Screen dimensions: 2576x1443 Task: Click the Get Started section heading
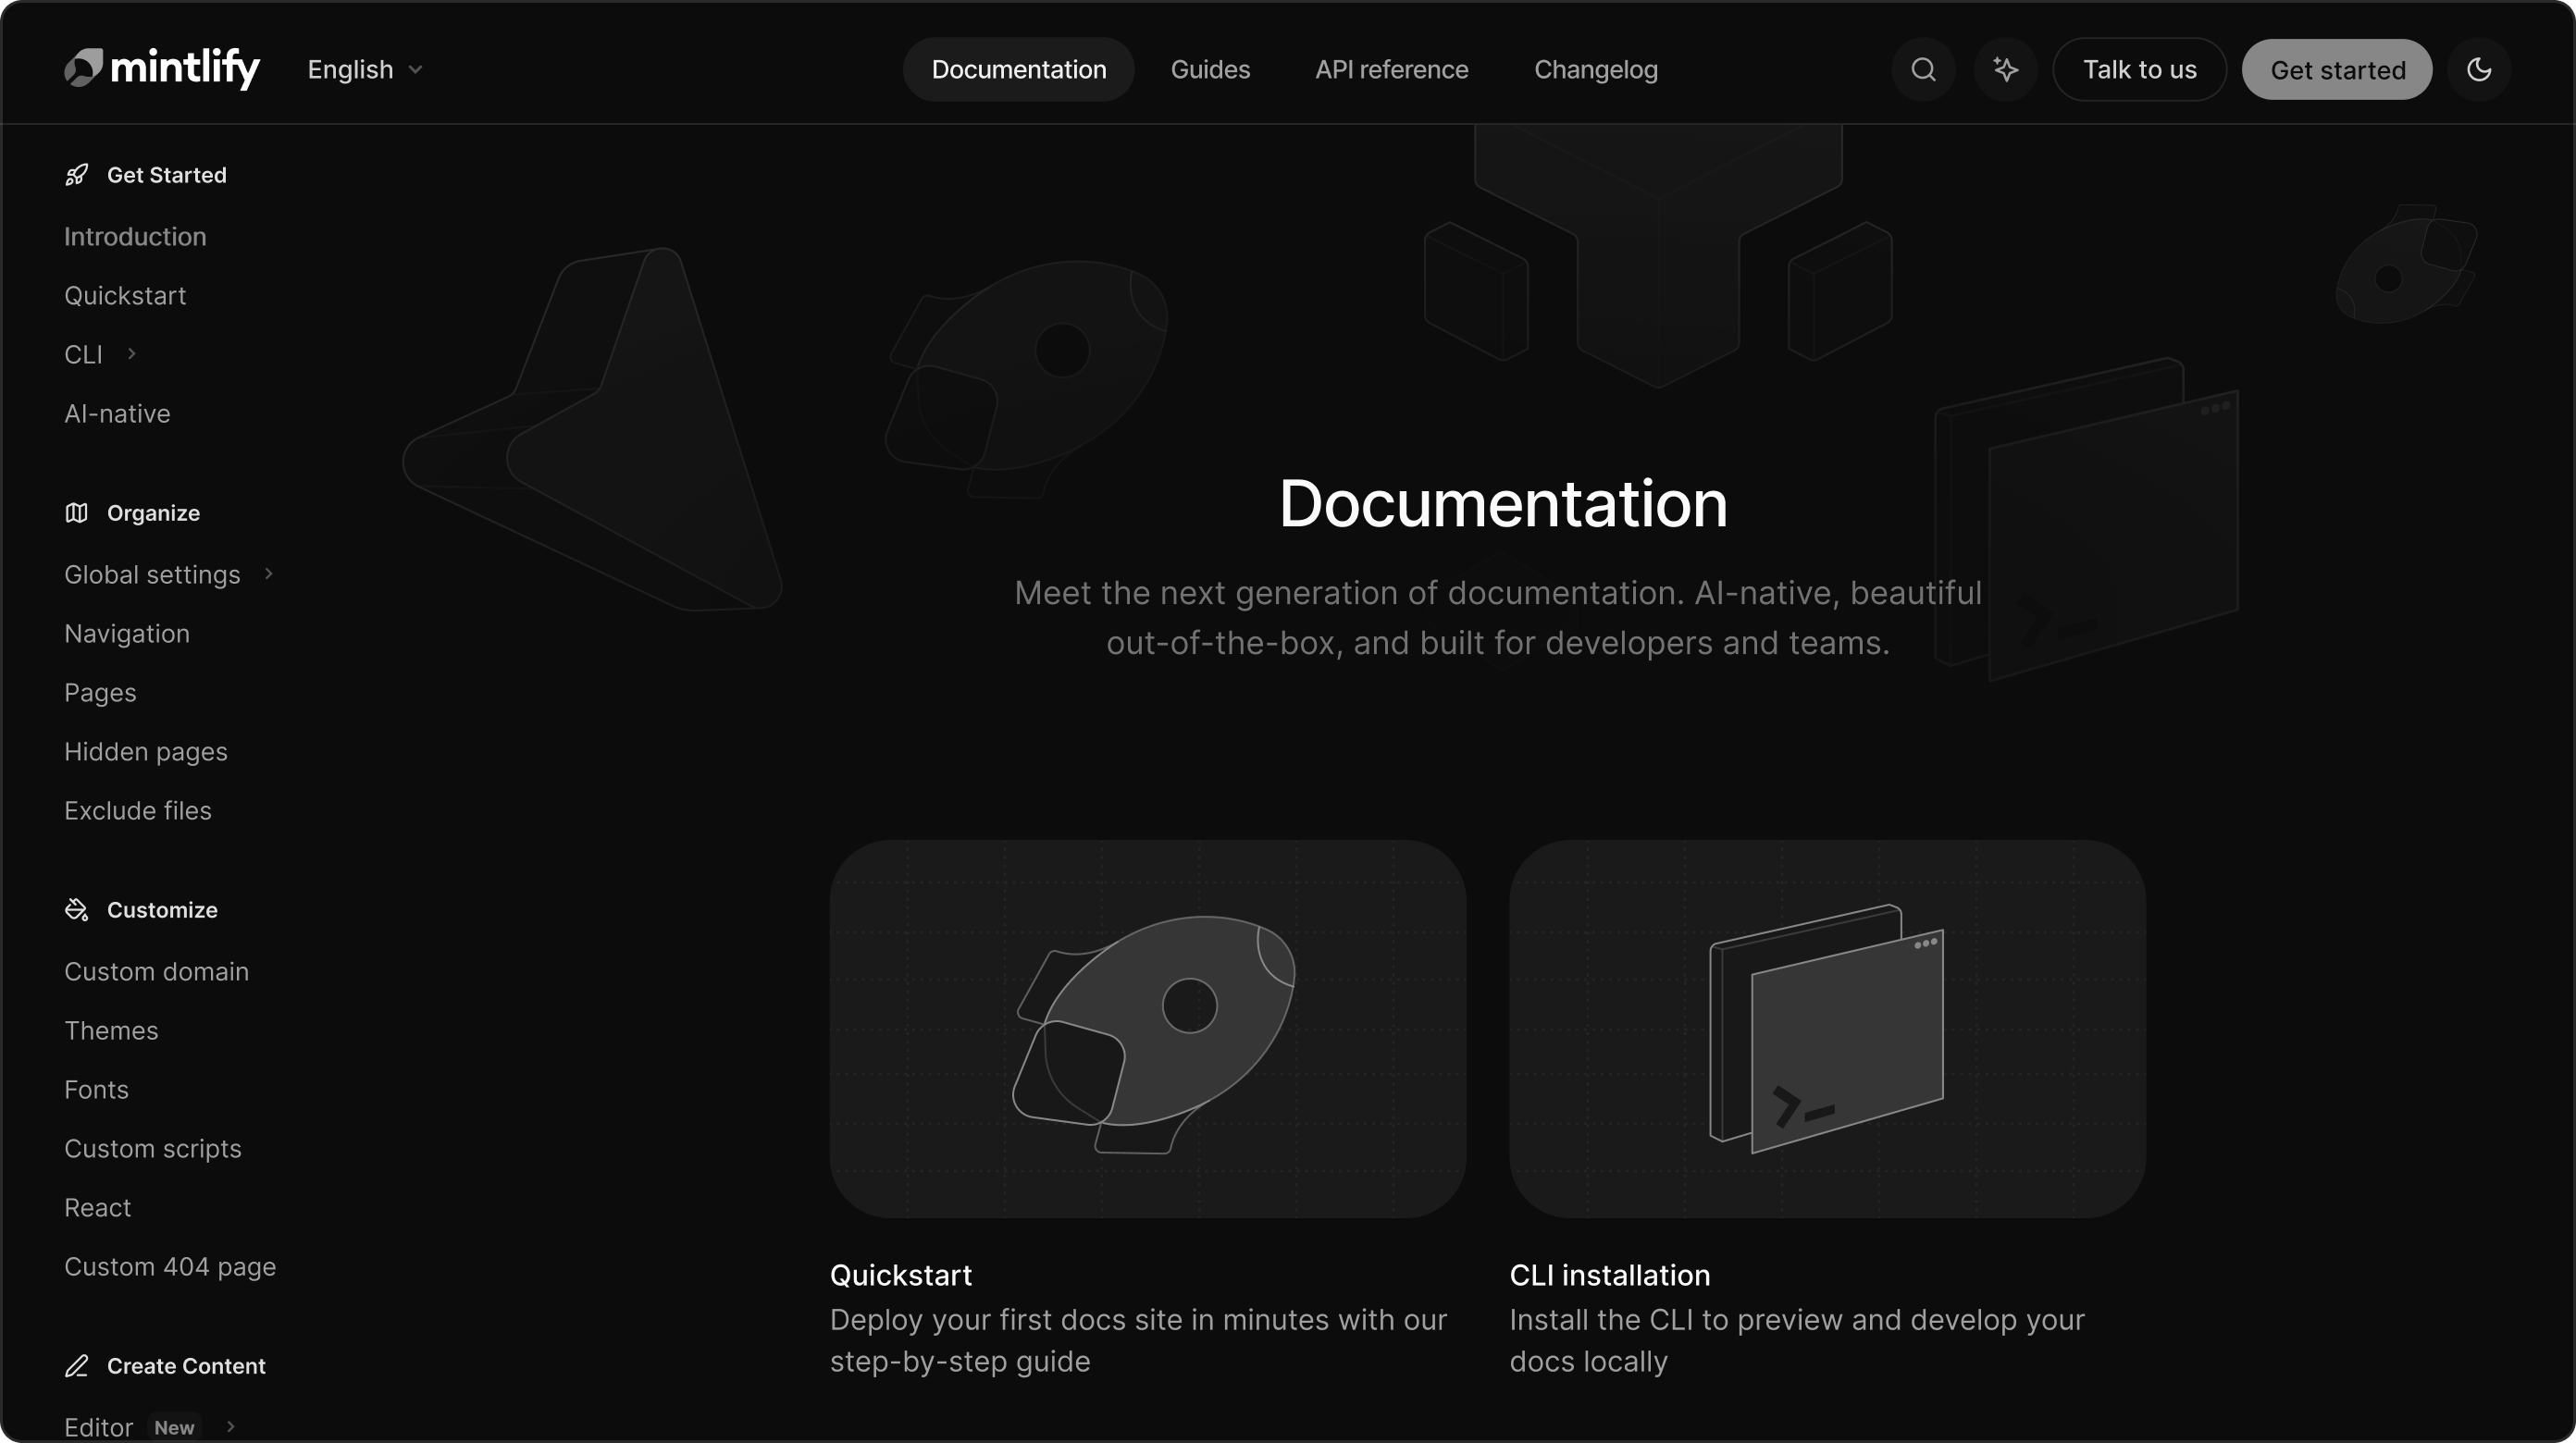tap(167, 175)
